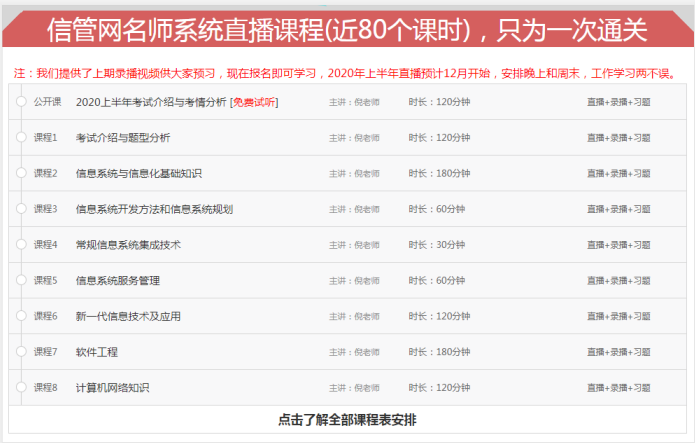Select the circle marker for 课程2

click(19, 173)
